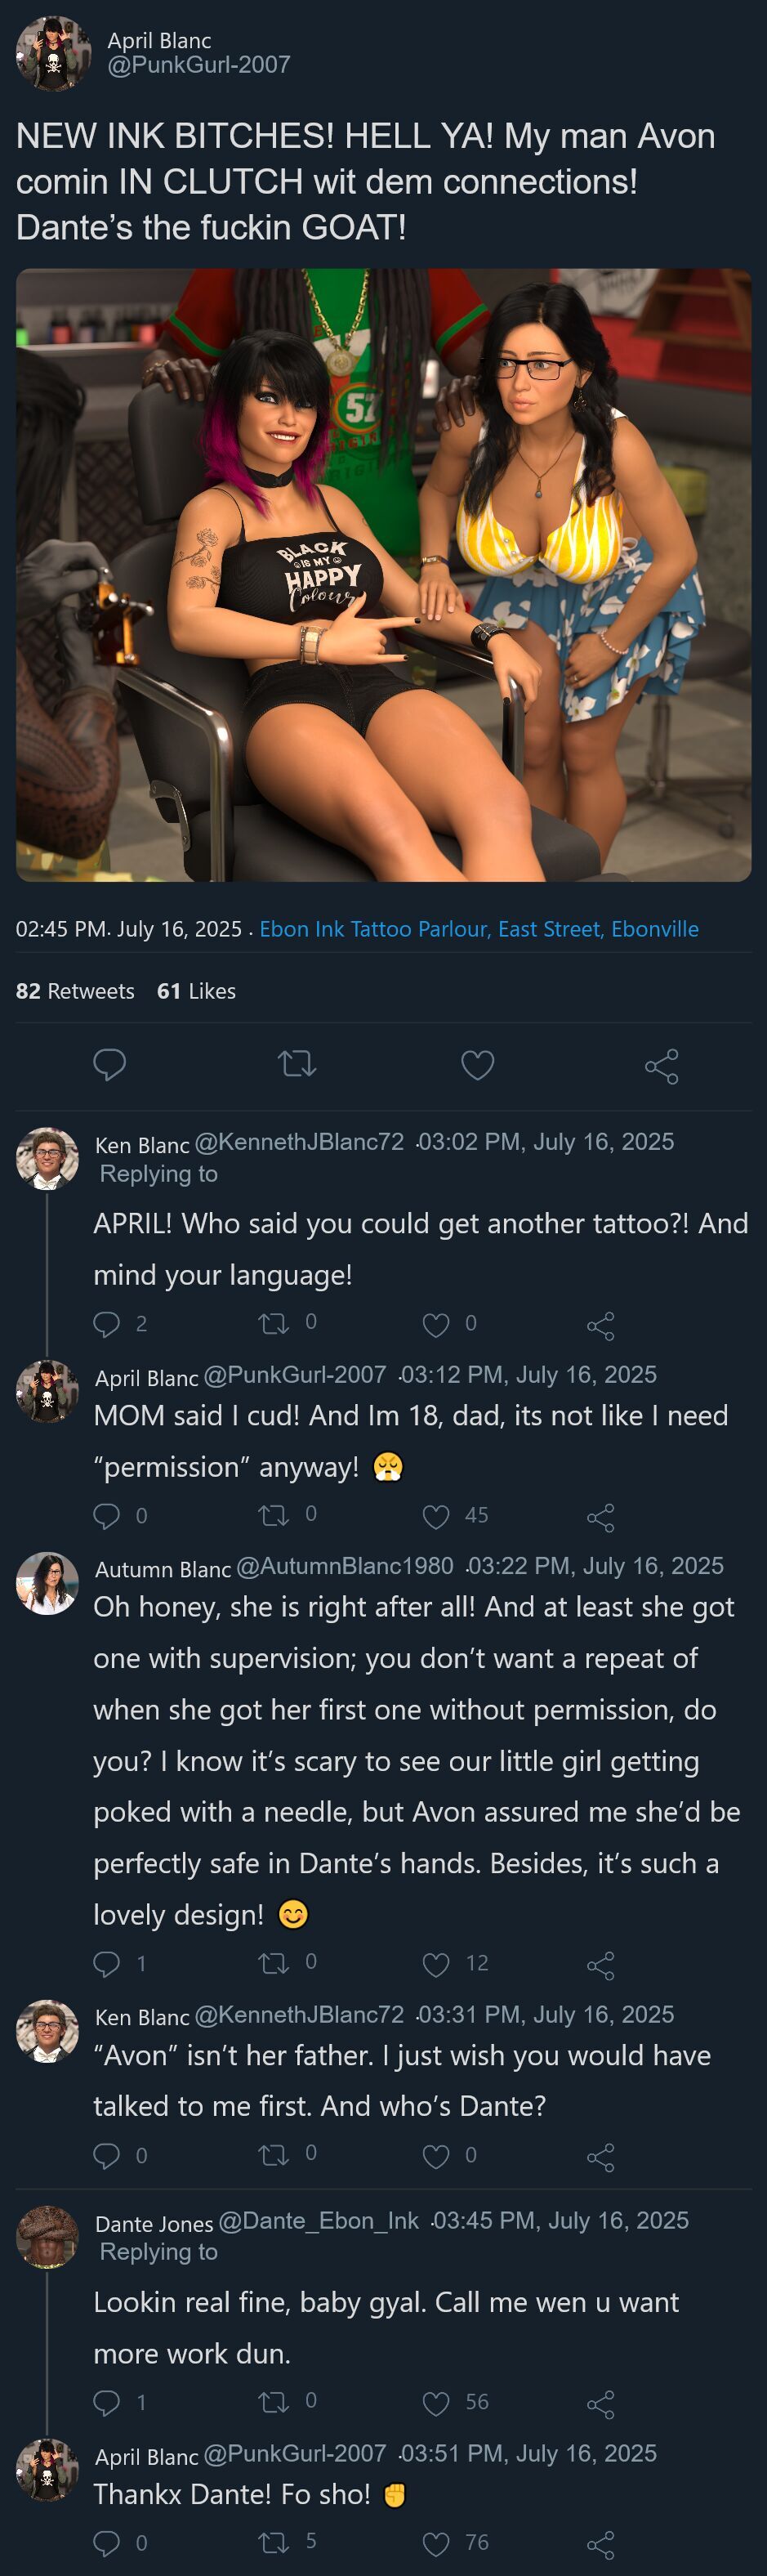Reply to Ken Blanc's 03:02 PM comment
This screenshot has height=2576, width=767.
coord(106,1324)
